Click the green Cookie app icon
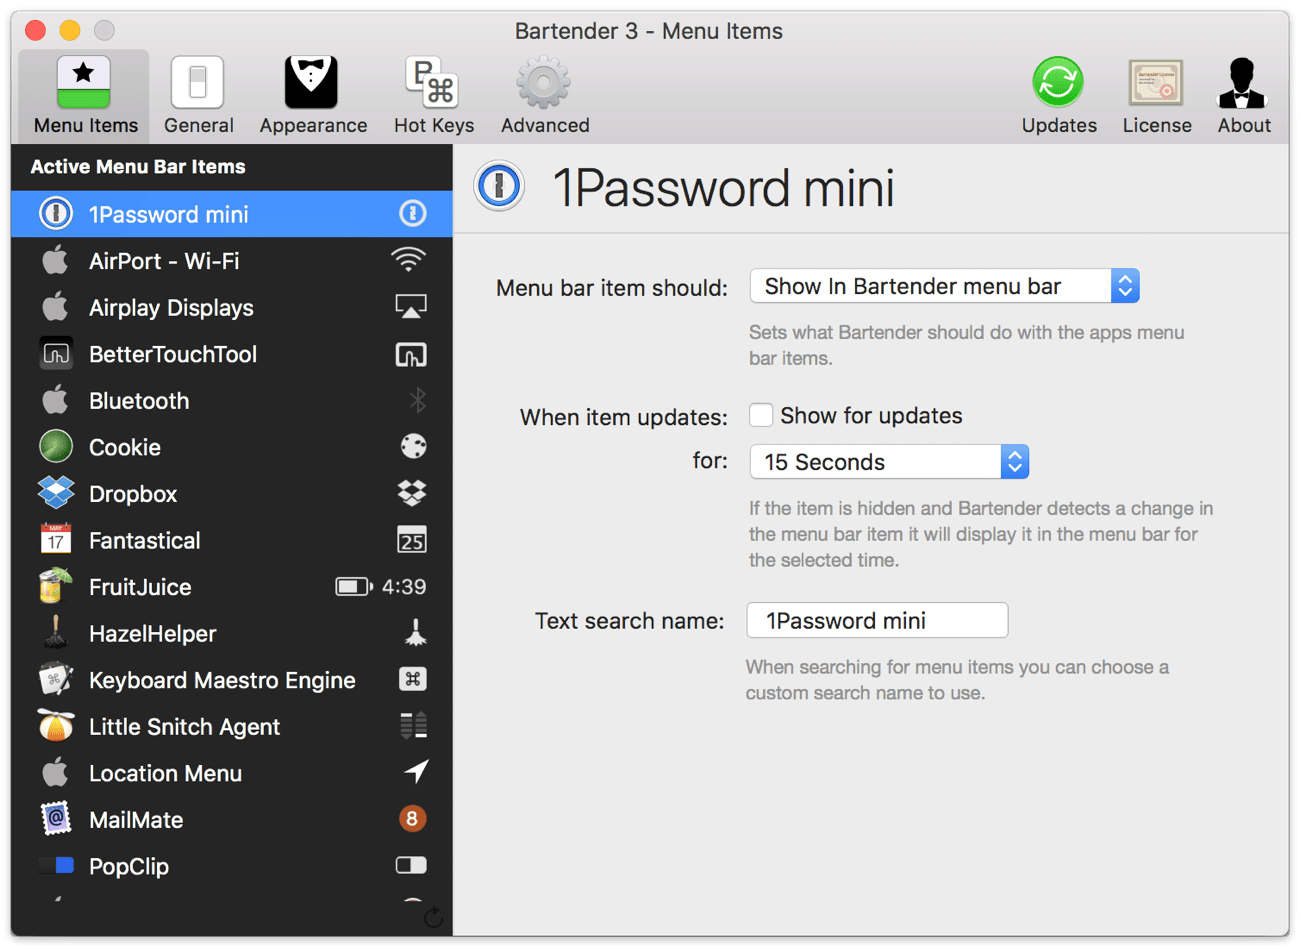This screenshot has width=1300, height=947. point(56,446)
